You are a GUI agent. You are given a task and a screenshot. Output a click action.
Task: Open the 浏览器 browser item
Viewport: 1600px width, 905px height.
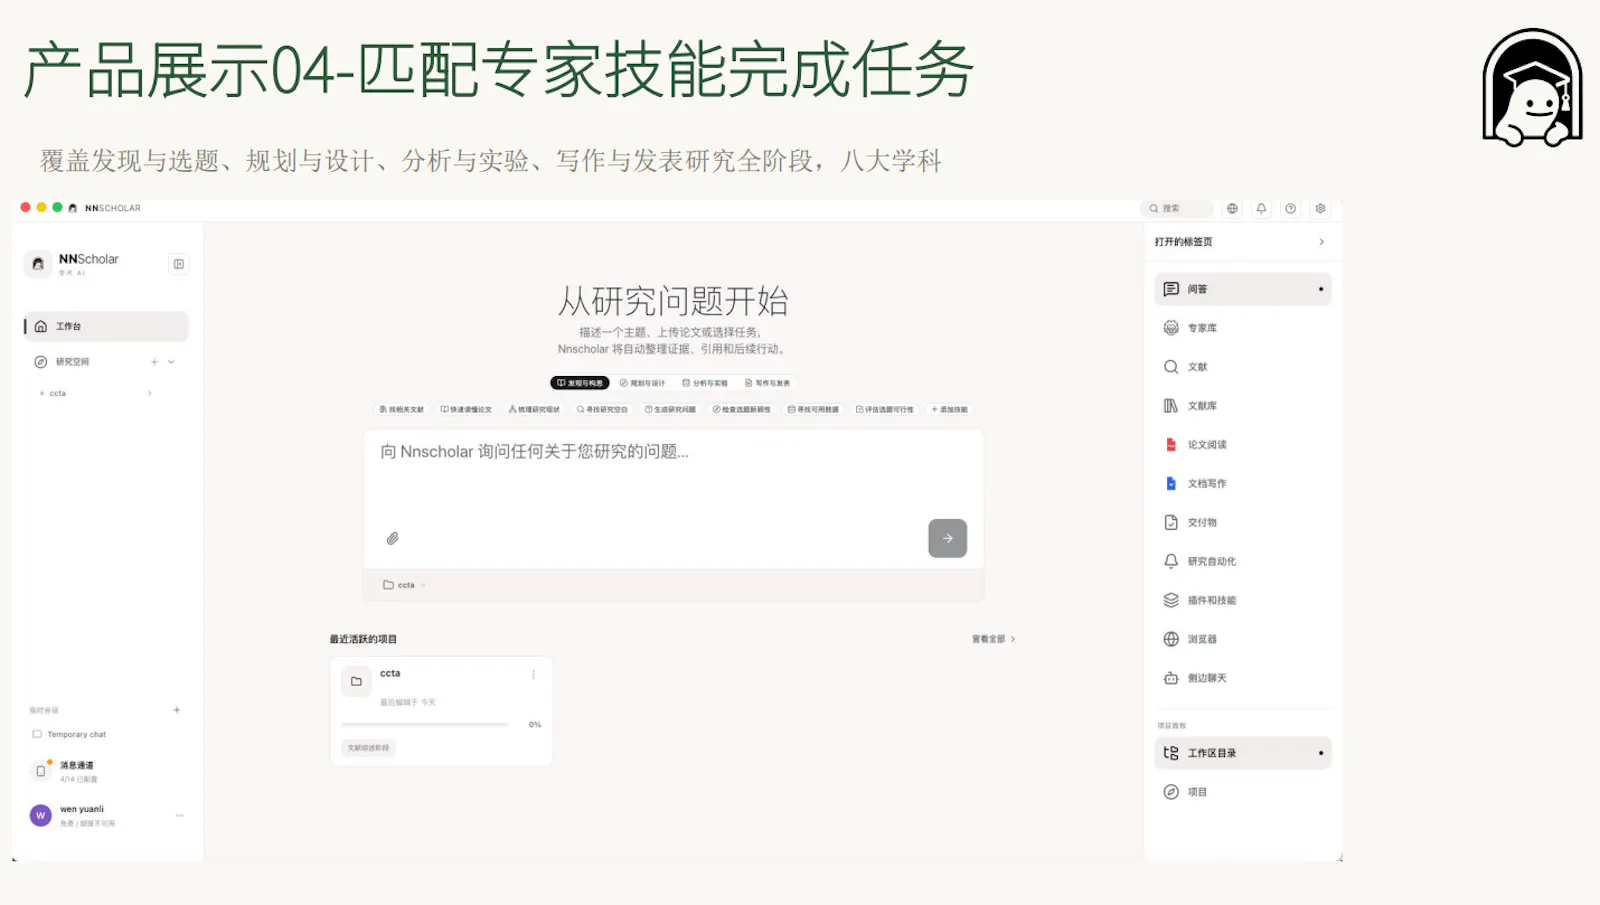(x=1242, y=639)
